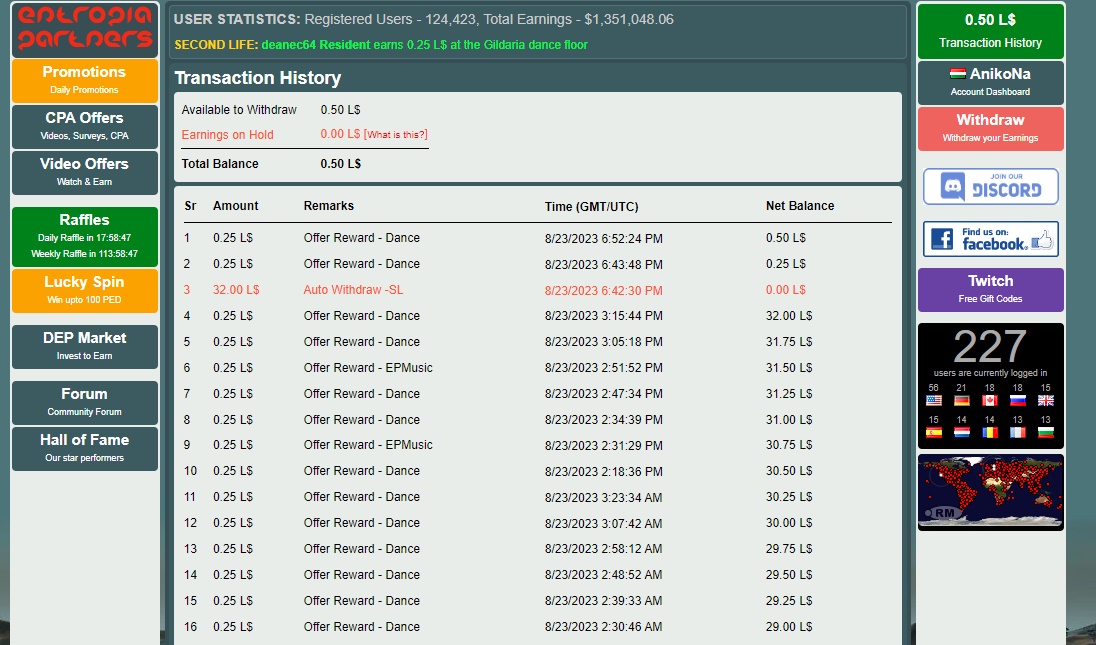Open Lucky Spin
This screenshot has height=645, width=1096.
point(85,291)
